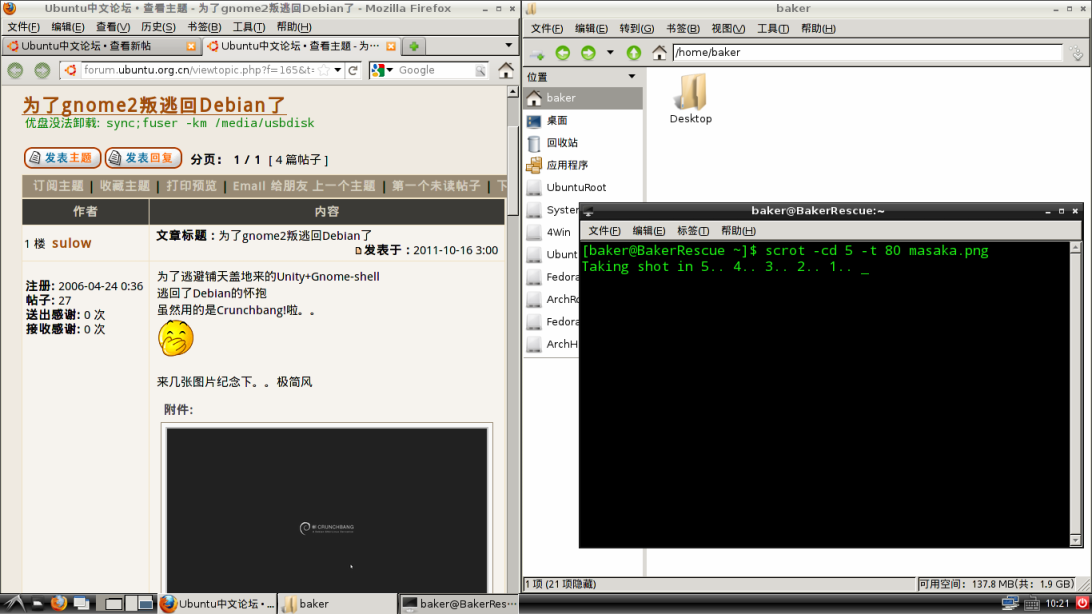The width and height of the screenshot is (1092, 614).
Task: Click the red power icon in tray
Action: 1082,603
